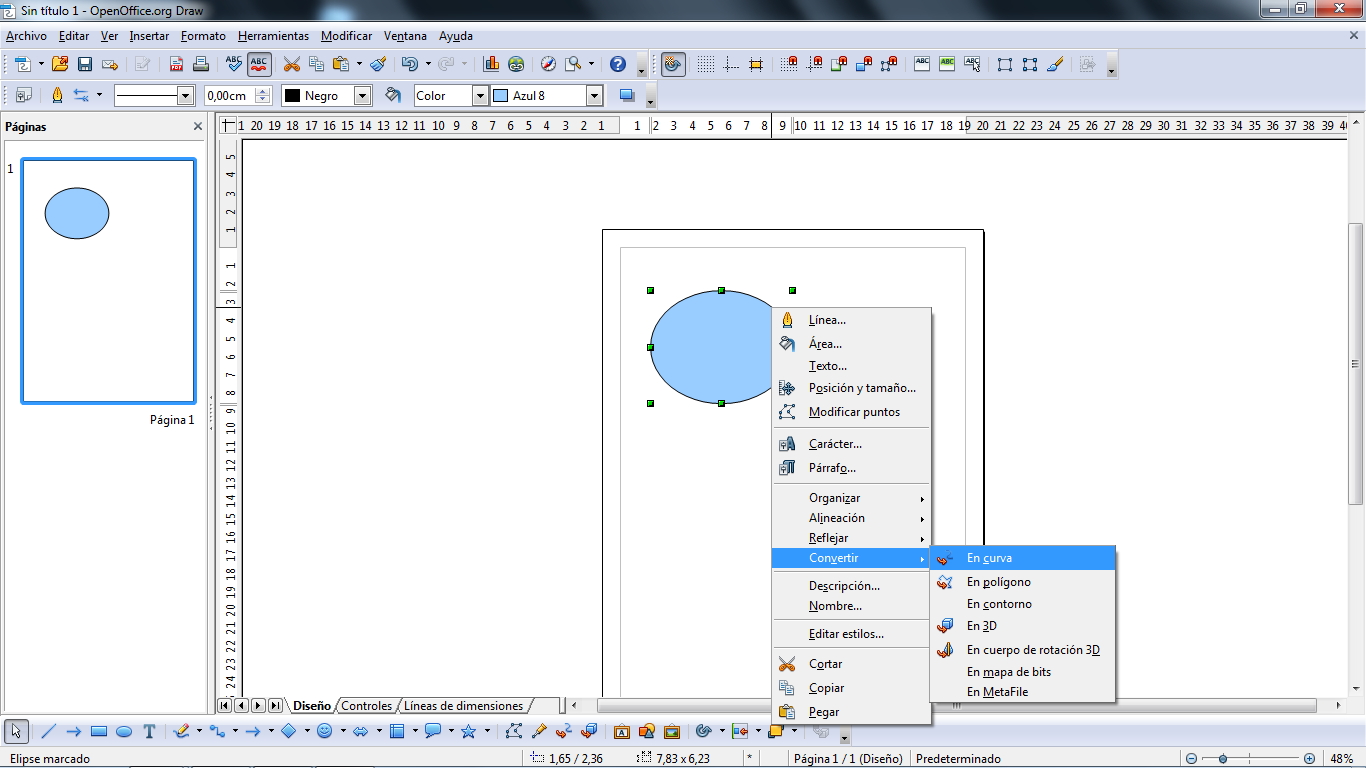Toggle AutoSpellcheck red underline ABC icon
The height and width of the screenshot is (768, 1366).
(259, 64)
